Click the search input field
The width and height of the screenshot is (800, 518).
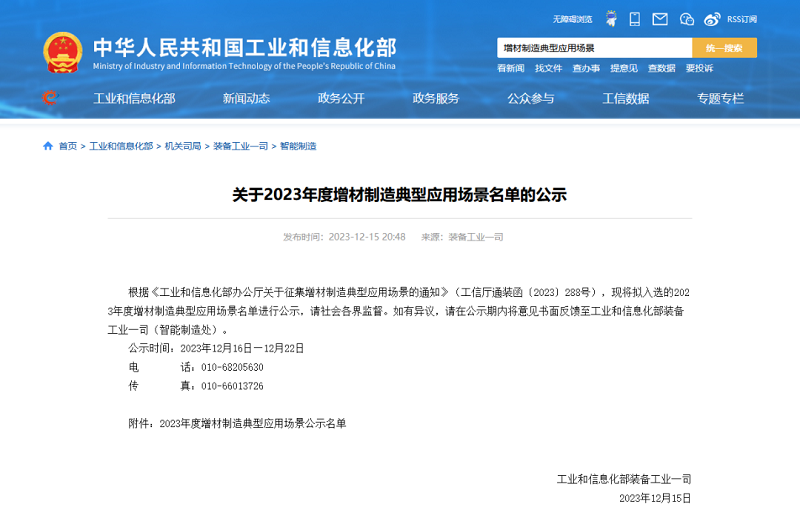(x=594, y=48)
